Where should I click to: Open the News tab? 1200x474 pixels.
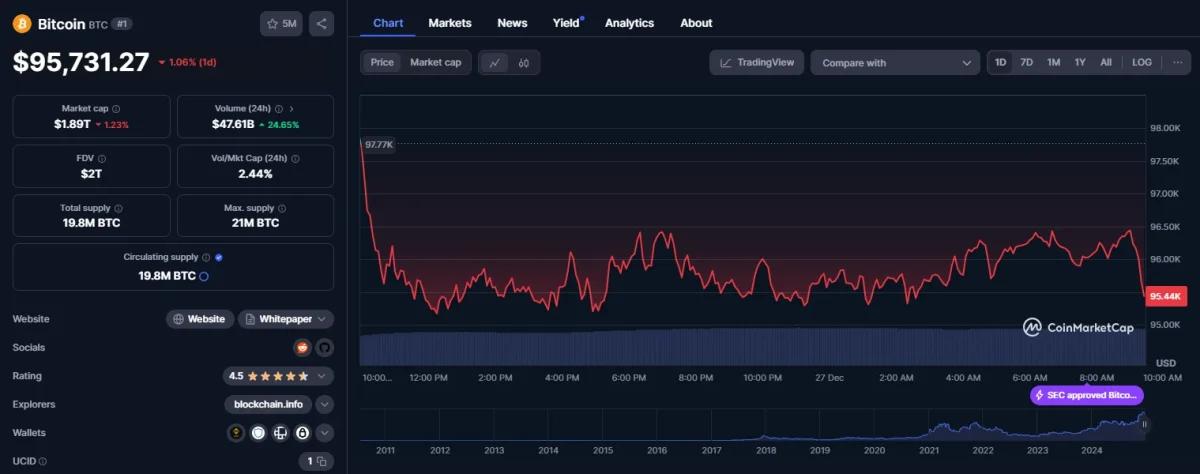tap(512, 22)
